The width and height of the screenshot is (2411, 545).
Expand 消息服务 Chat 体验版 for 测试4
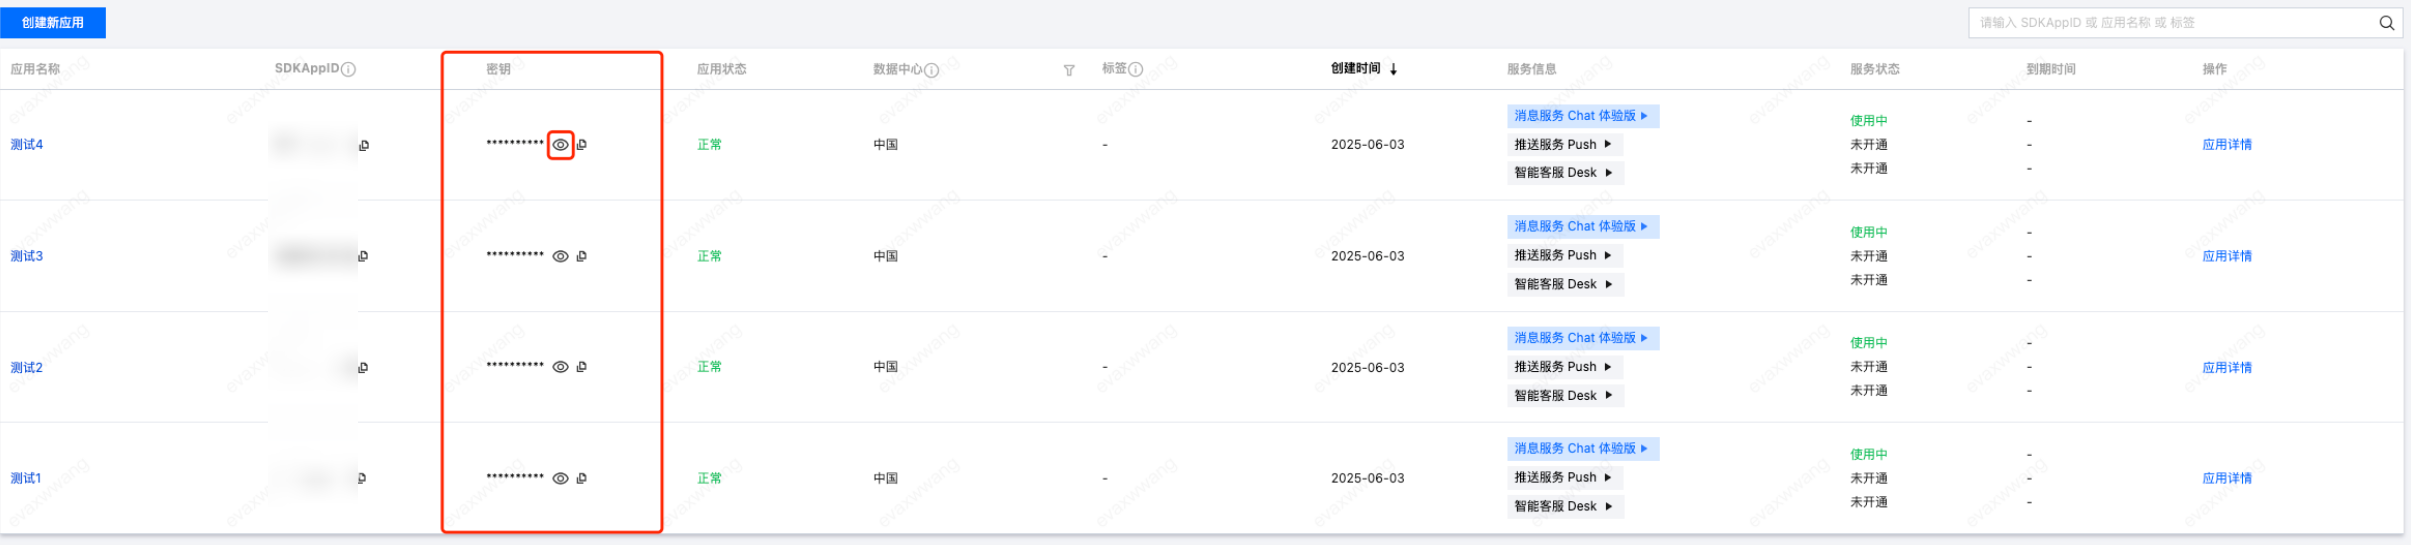1583,116
